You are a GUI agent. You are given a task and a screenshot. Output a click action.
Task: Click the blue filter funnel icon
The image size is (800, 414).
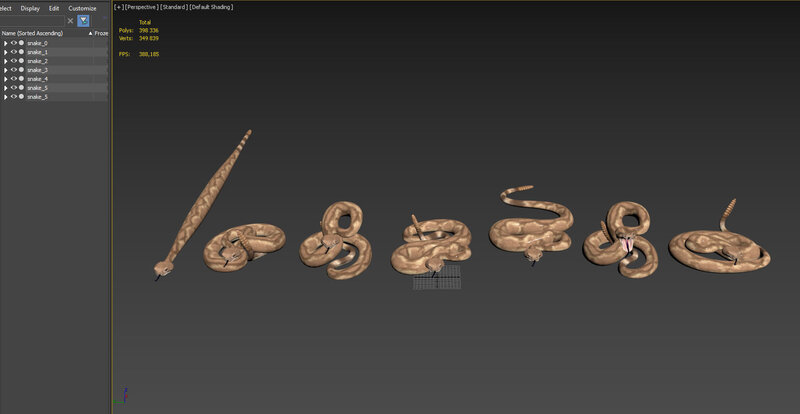(83, 20)
